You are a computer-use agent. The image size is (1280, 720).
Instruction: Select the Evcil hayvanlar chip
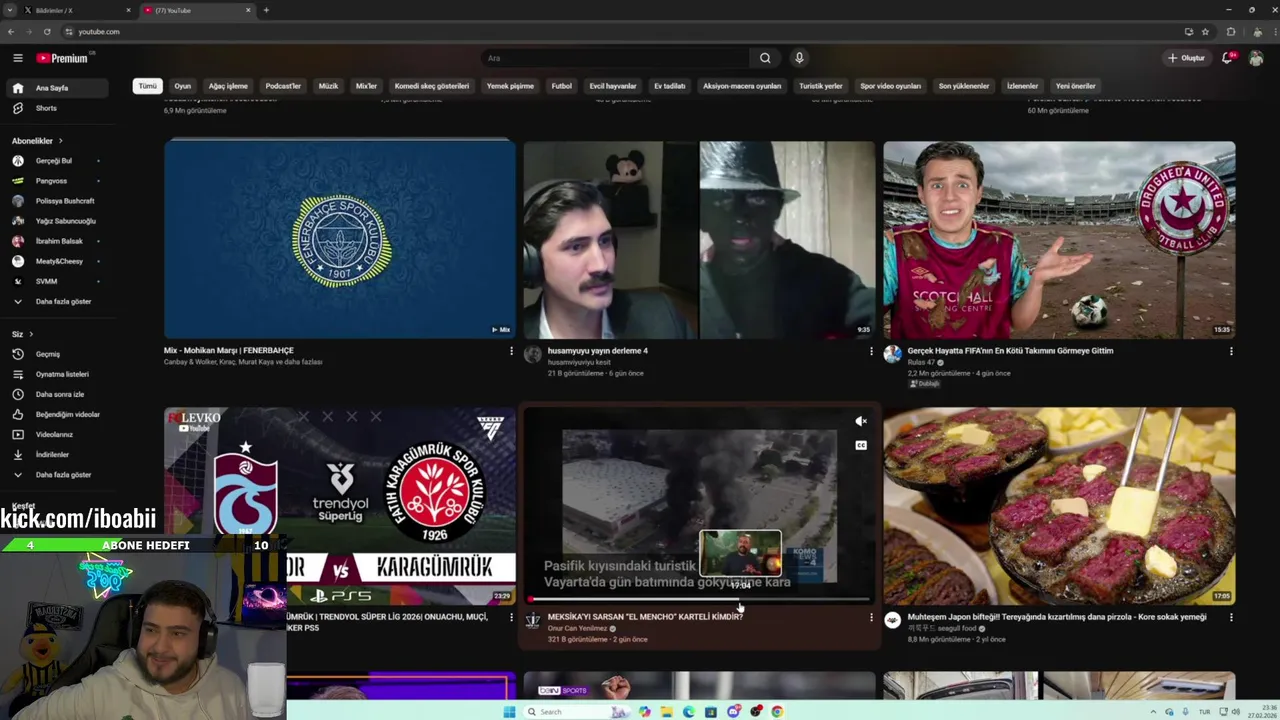tap(613, 86)
